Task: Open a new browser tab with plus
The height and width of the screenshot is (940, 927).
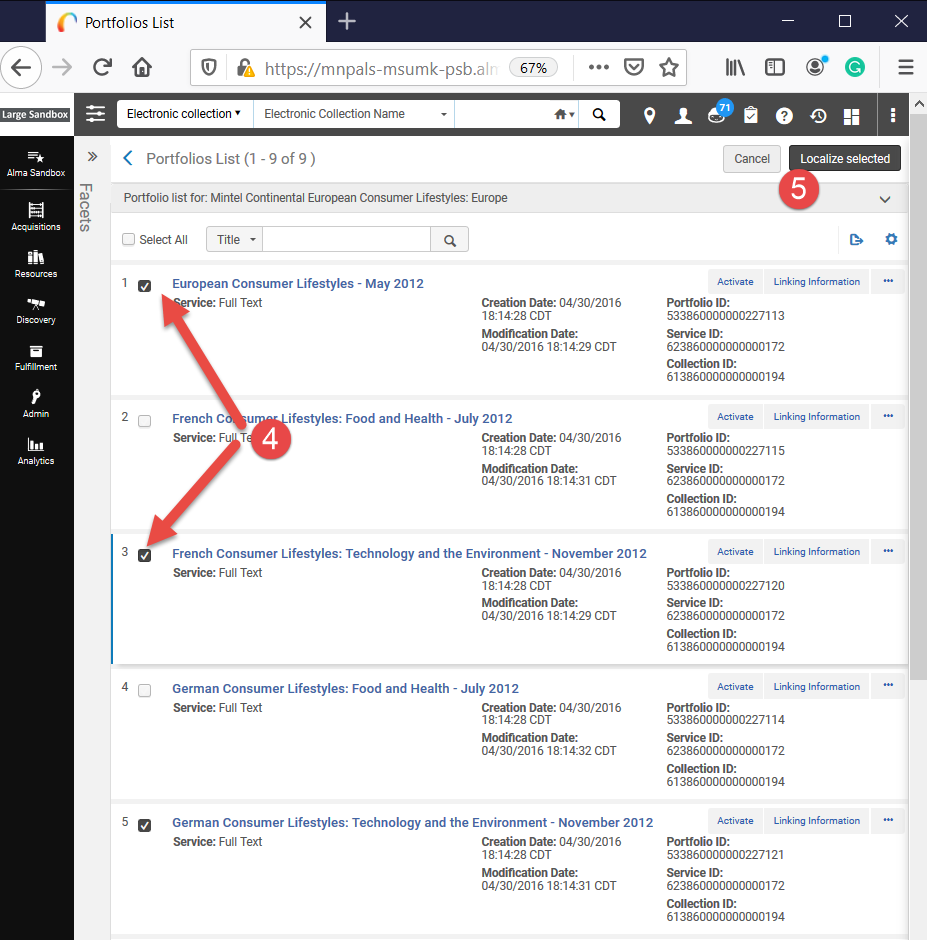Action: 347,22
